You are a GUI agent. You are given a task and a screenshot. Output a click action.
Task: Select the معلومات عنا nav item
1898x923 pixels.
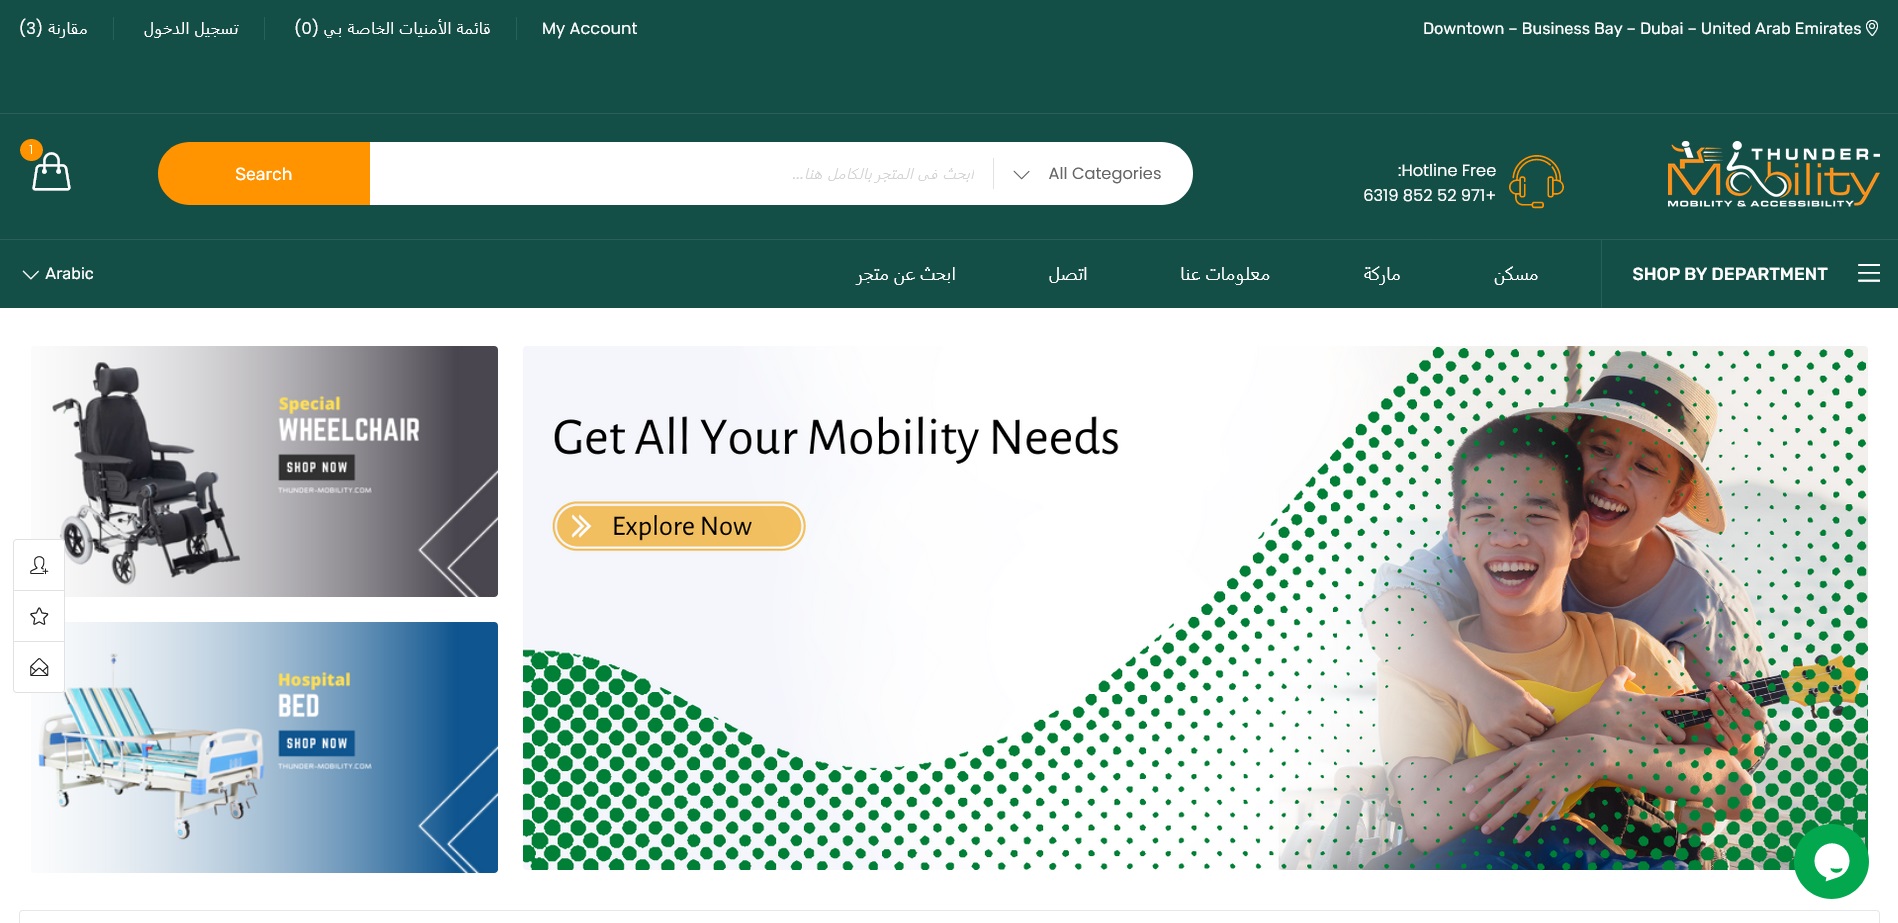coord(1225,274)
